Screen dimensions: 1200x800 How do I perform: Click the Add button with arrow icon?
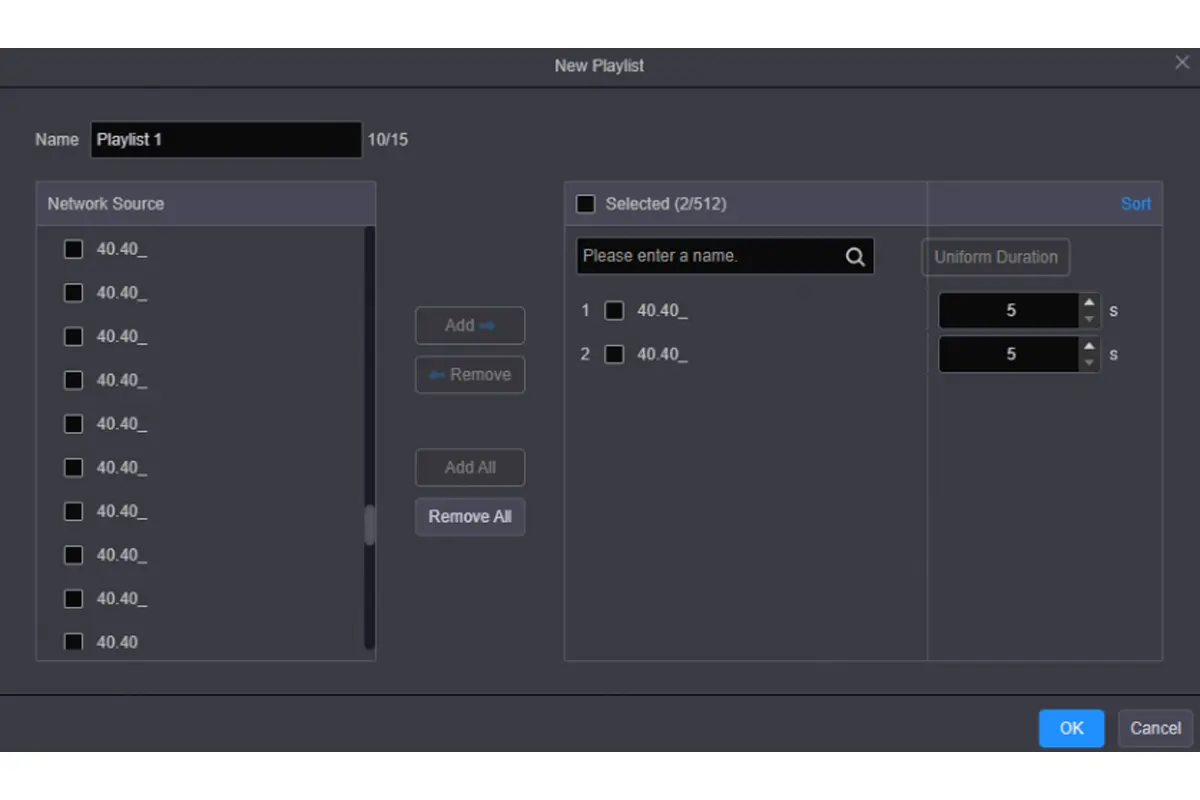click(x=470, y=325)
